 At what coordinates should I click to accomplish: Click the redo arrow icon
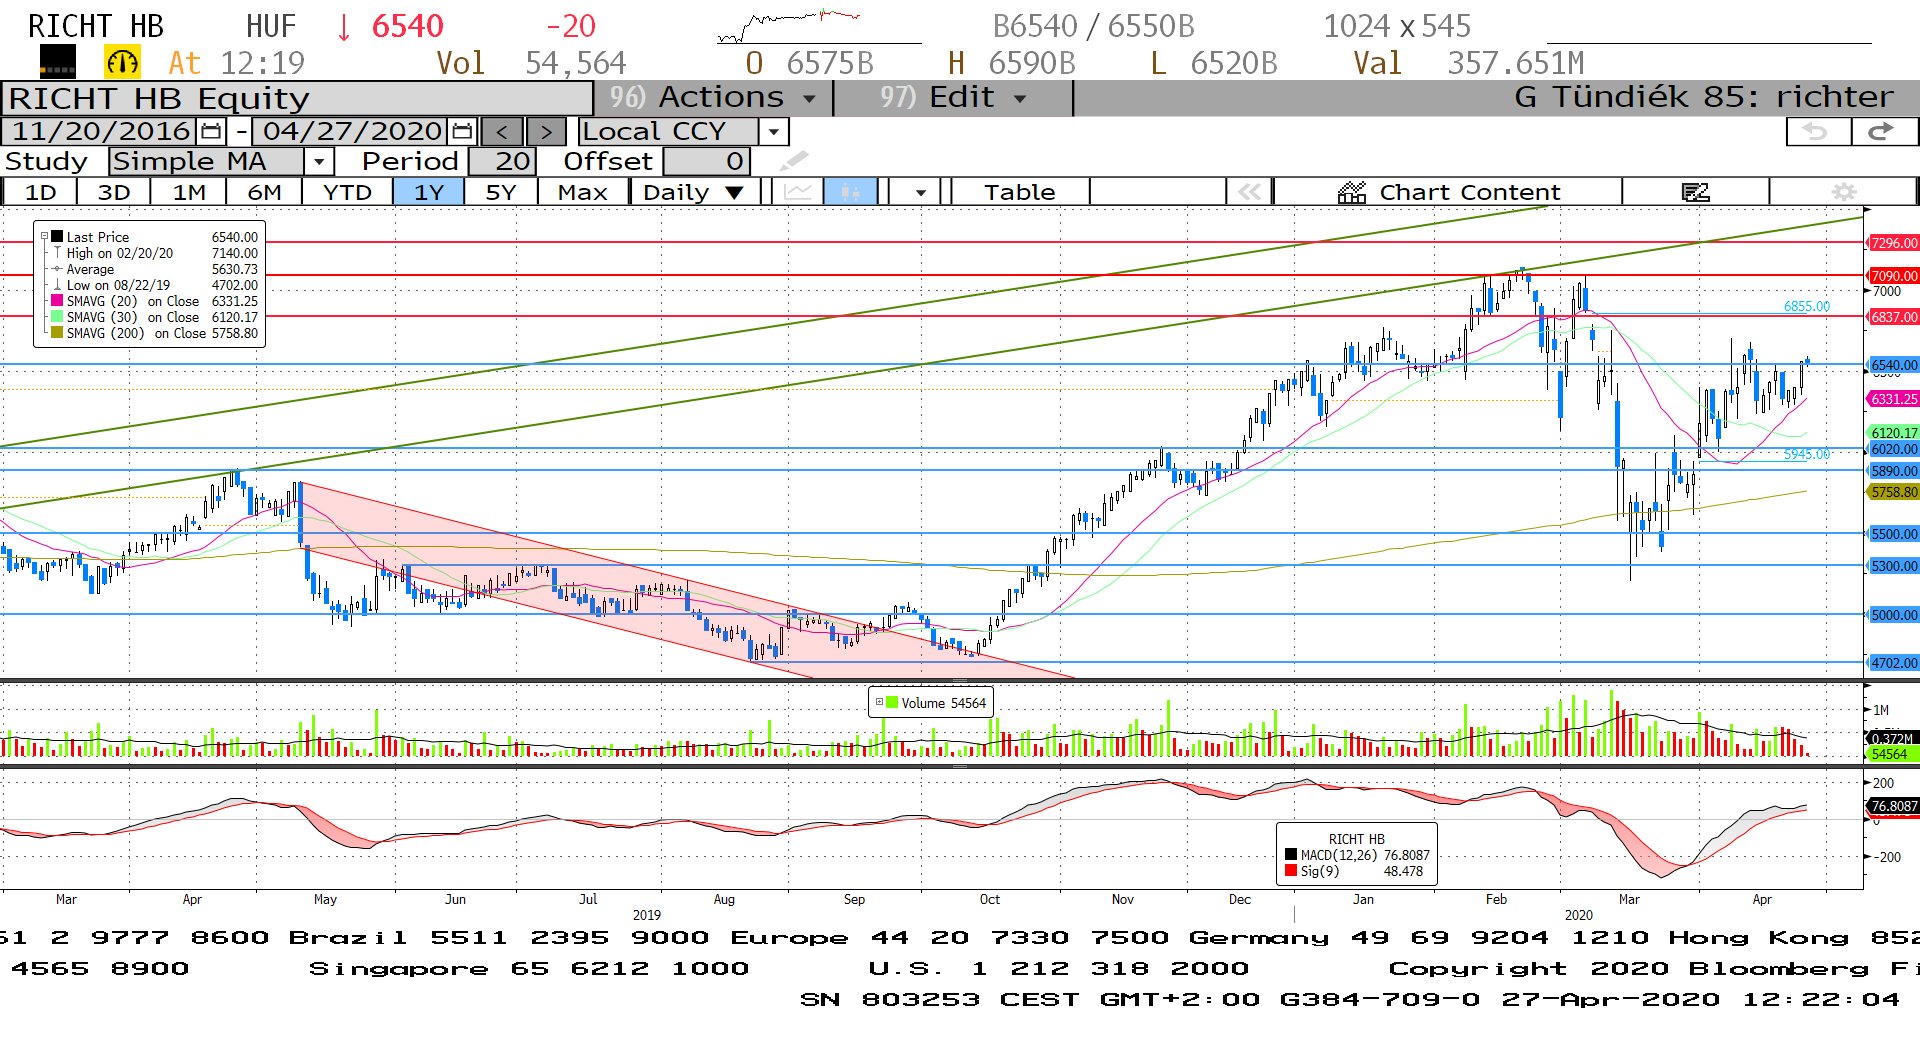[1882, 131]
